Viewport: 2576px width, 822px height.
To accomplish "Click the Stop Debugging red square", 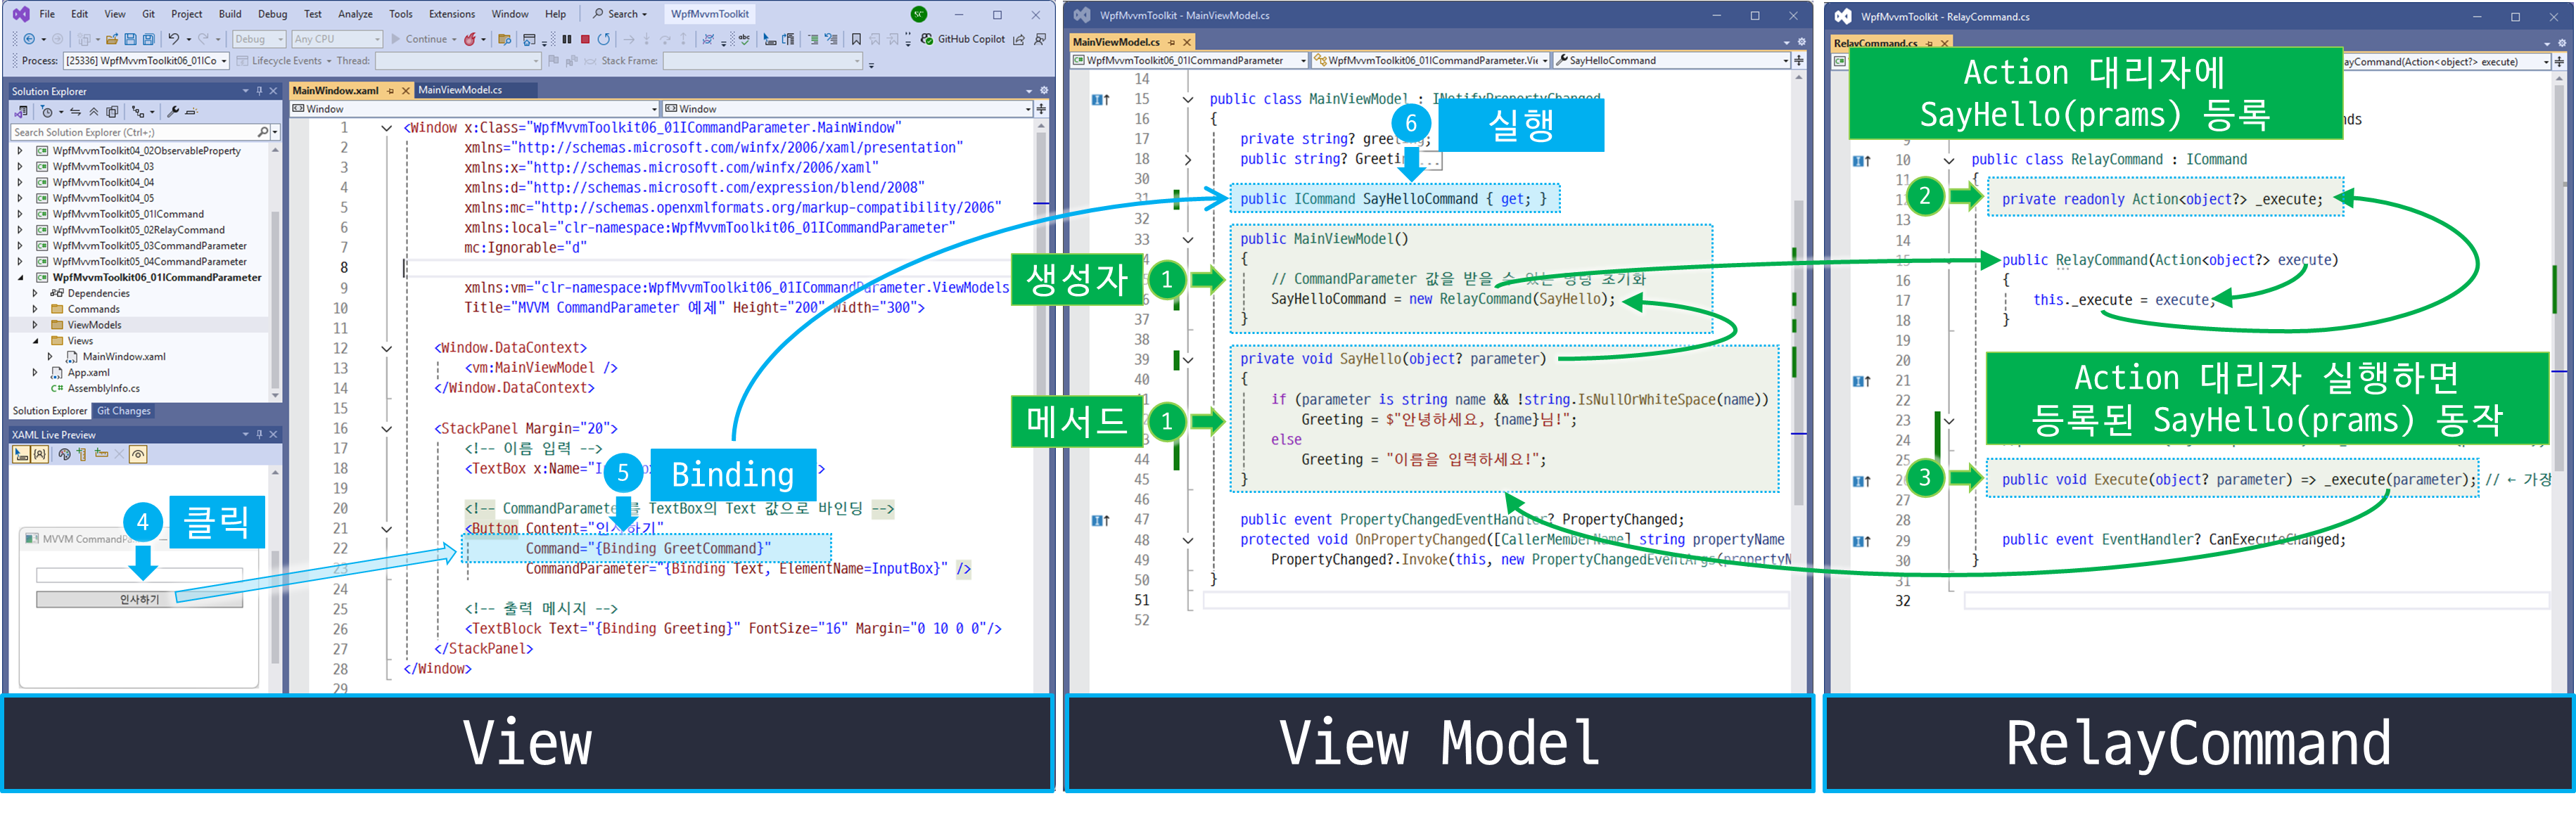I will (x=585, y=39).
